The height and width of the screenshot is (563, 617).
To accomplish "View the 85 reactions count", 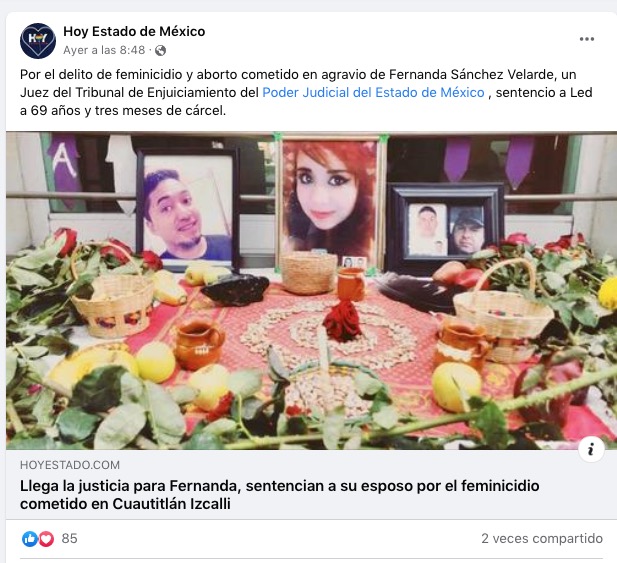I will click(69, 538).
